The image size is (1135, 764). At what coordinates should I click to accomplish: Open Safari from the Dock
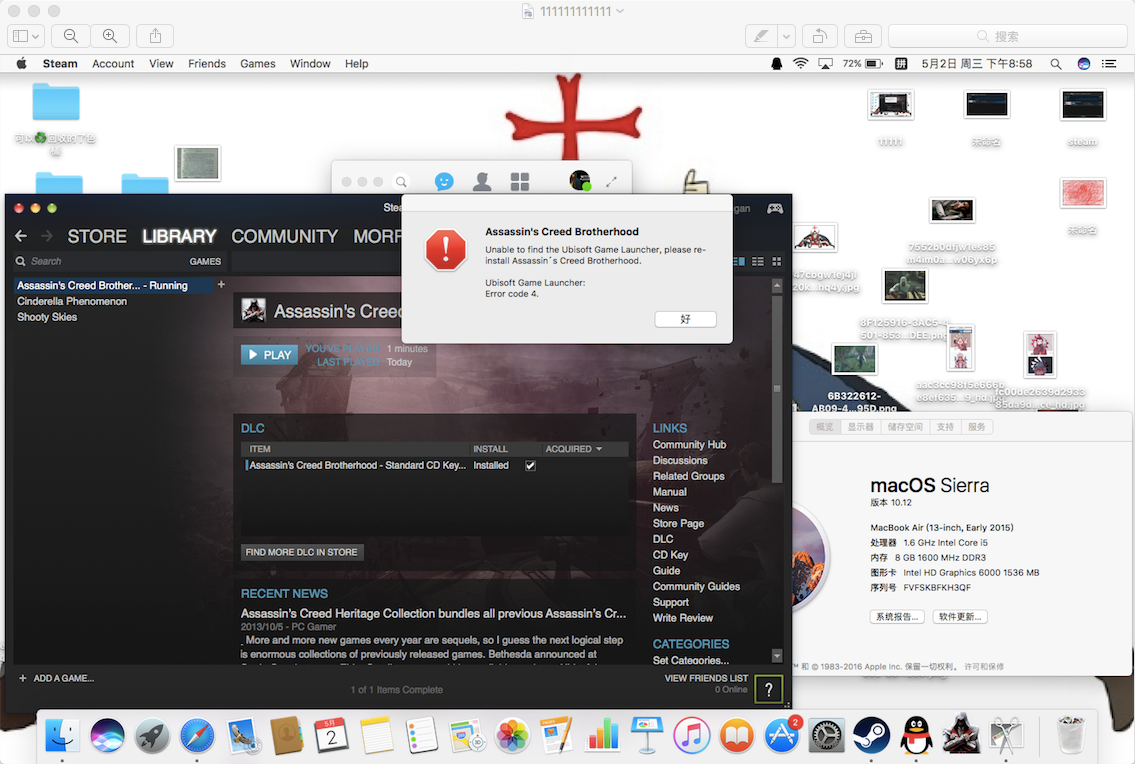(x=197, y=736)
